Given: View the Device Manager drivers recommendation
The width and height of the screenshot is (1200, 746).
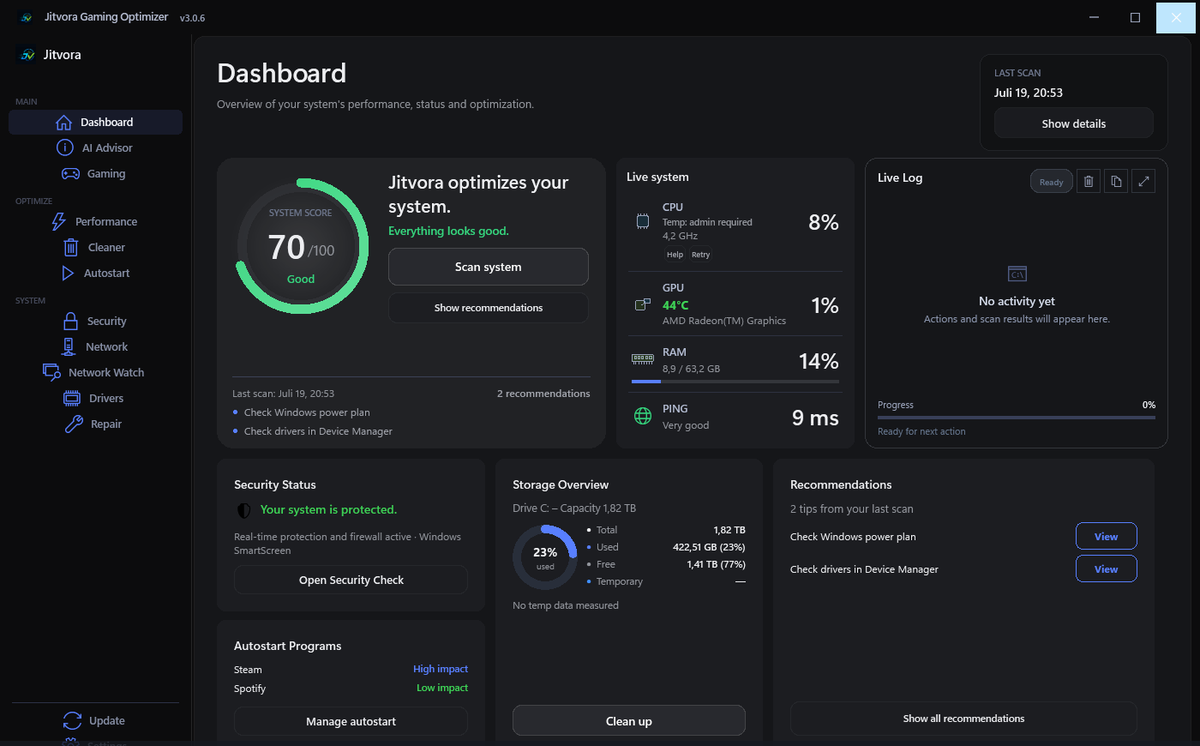Looking at the screenshot, I should (x=1106, y=569).
